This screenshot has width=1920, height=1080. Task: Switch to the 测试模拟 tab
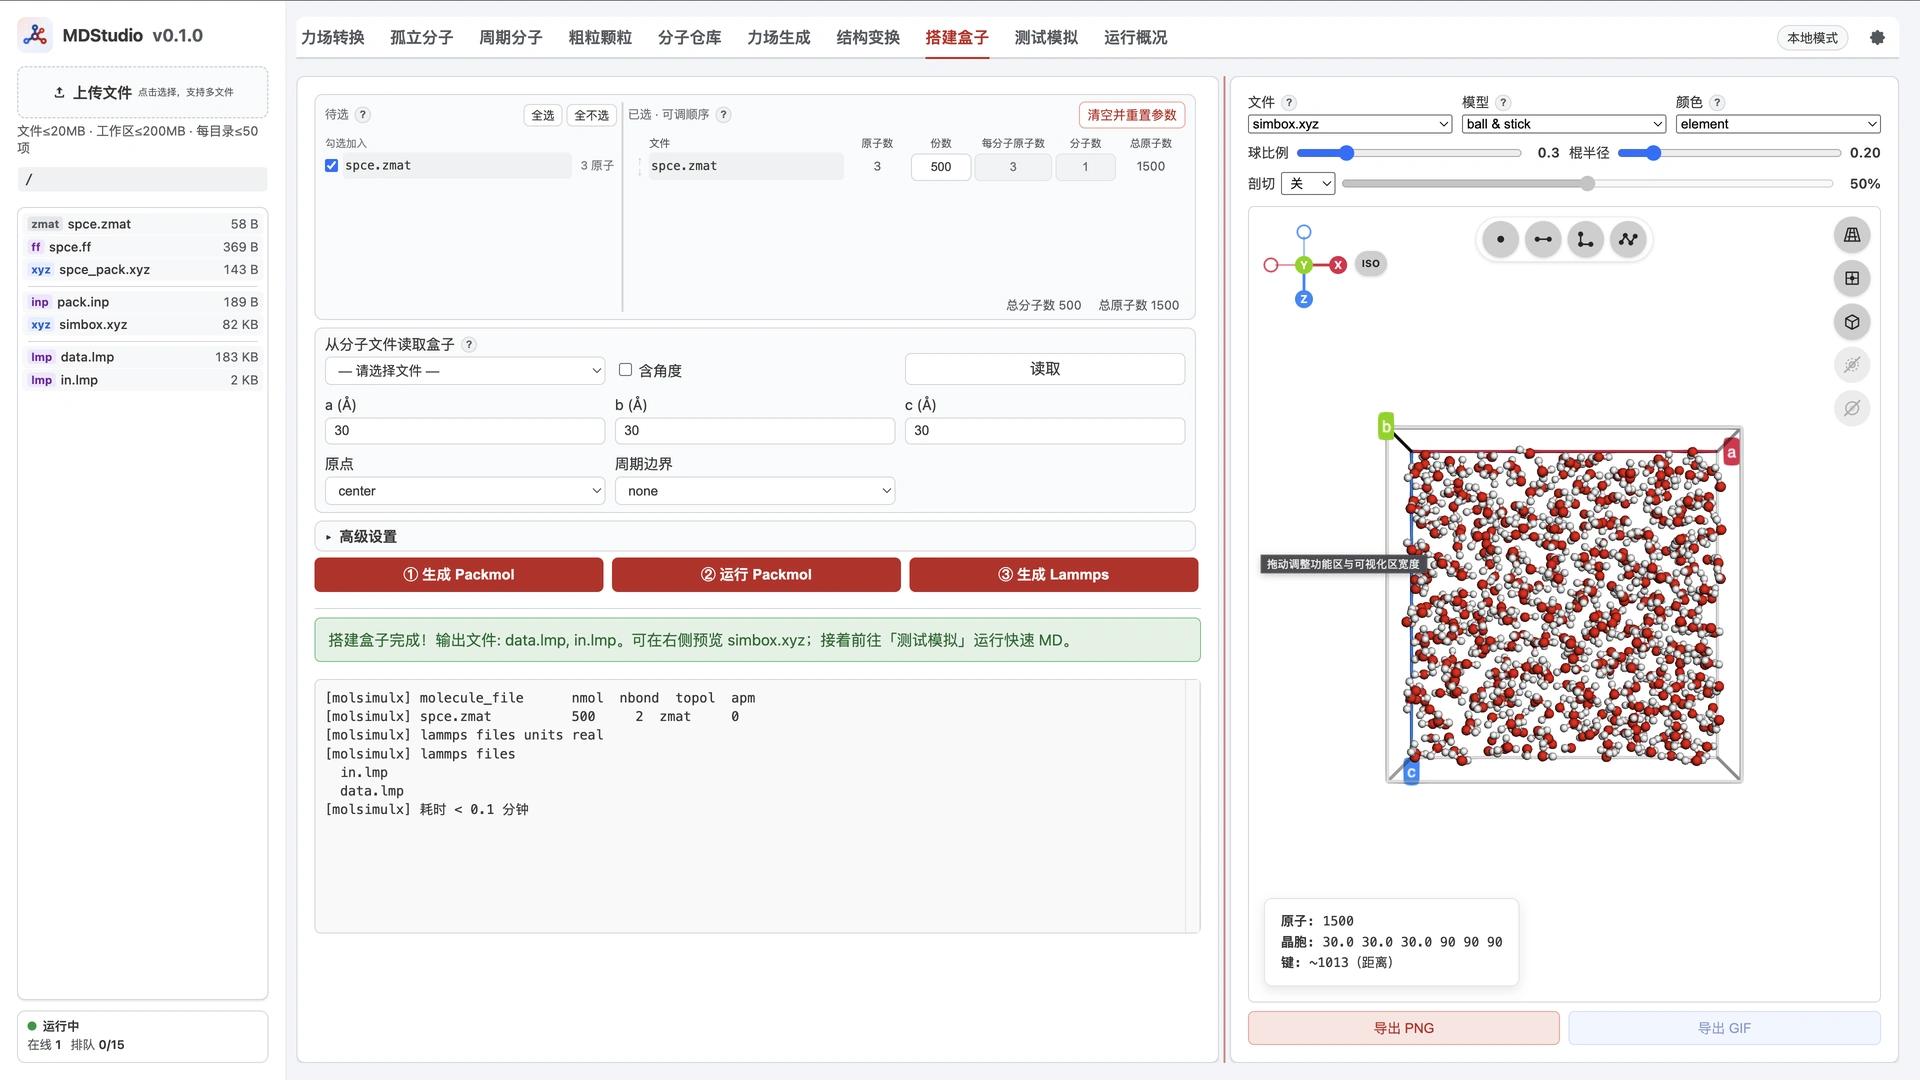[x=1046, y=38]
